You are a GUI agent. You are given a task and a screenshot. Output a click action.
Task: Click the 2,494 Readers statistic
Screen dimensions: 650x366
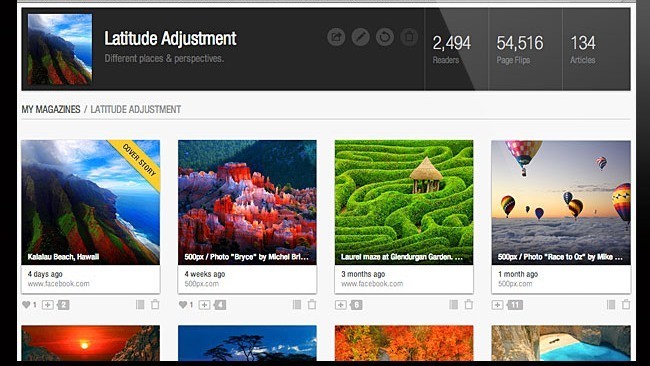452,49
